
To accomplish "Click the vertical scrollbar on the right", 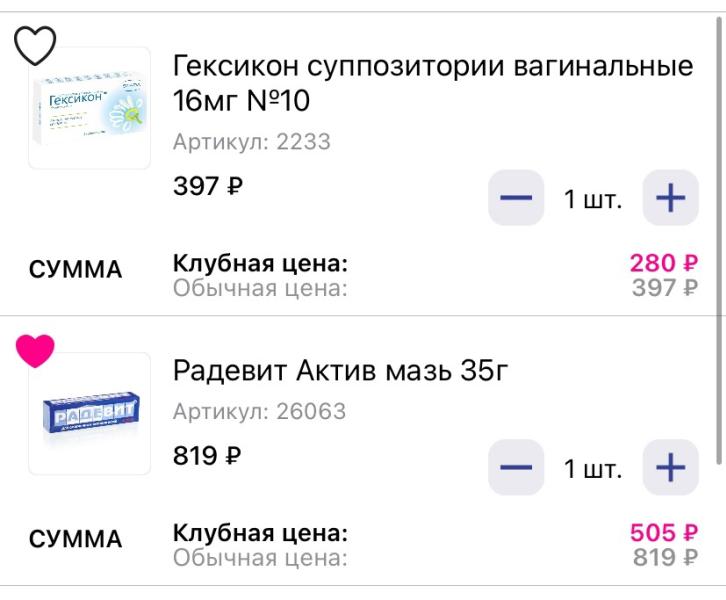I will [x=720, y=240].
